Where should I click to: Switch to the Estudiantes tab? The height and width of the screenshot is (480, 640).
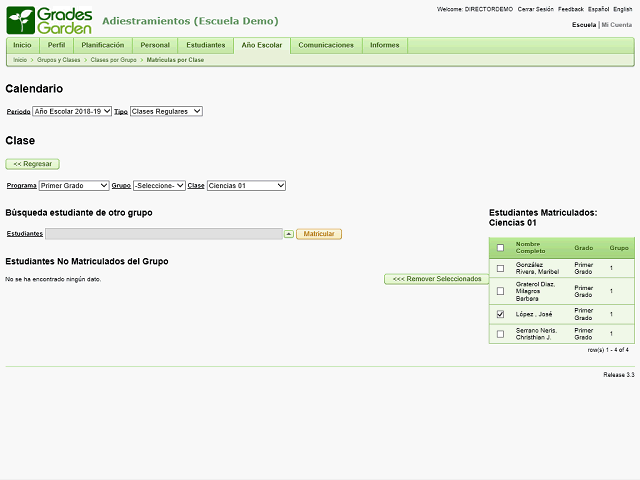coord(205,45)
